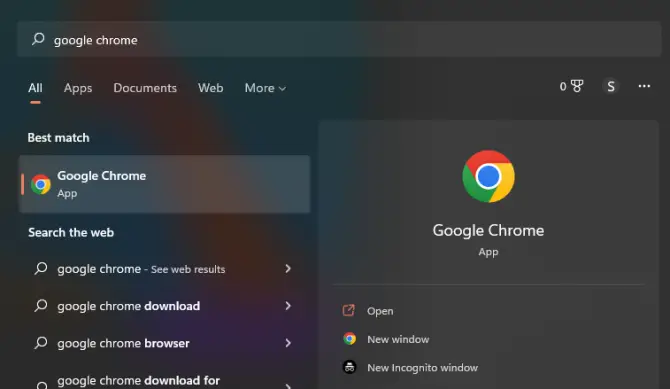The height and width of the screenshot is (389, 670).
Task: Click the Open external-link icon
Action: (x=349, y=310)
